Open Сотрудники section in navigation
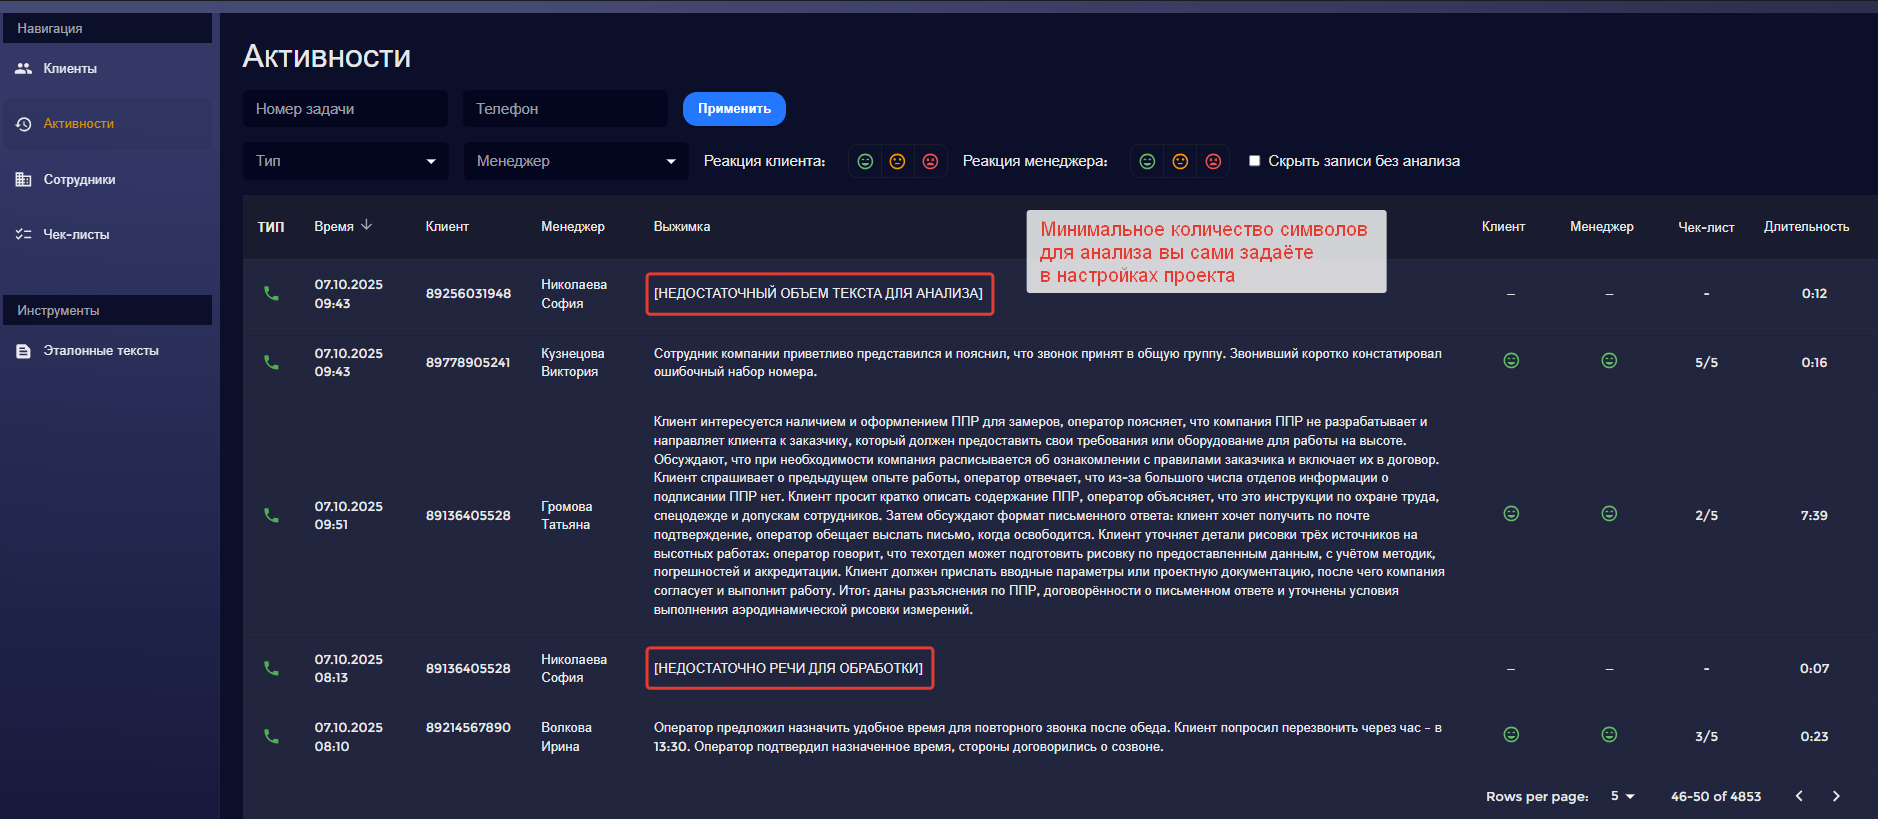 [x=79, y=180]
